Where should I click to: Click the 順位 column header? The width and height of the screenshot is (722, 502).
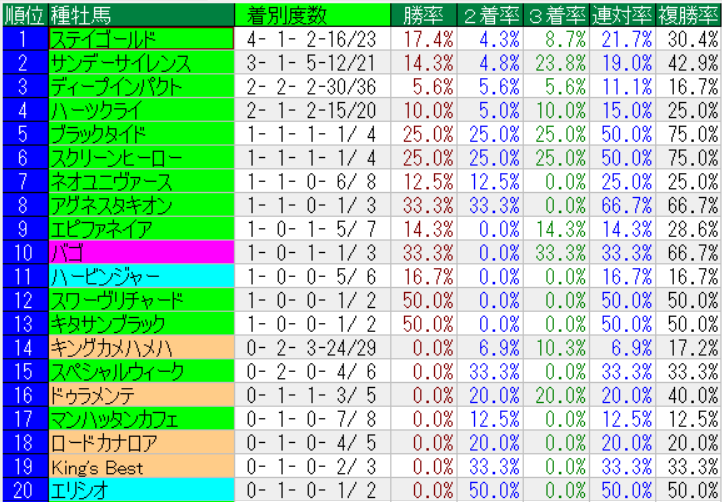24,14
